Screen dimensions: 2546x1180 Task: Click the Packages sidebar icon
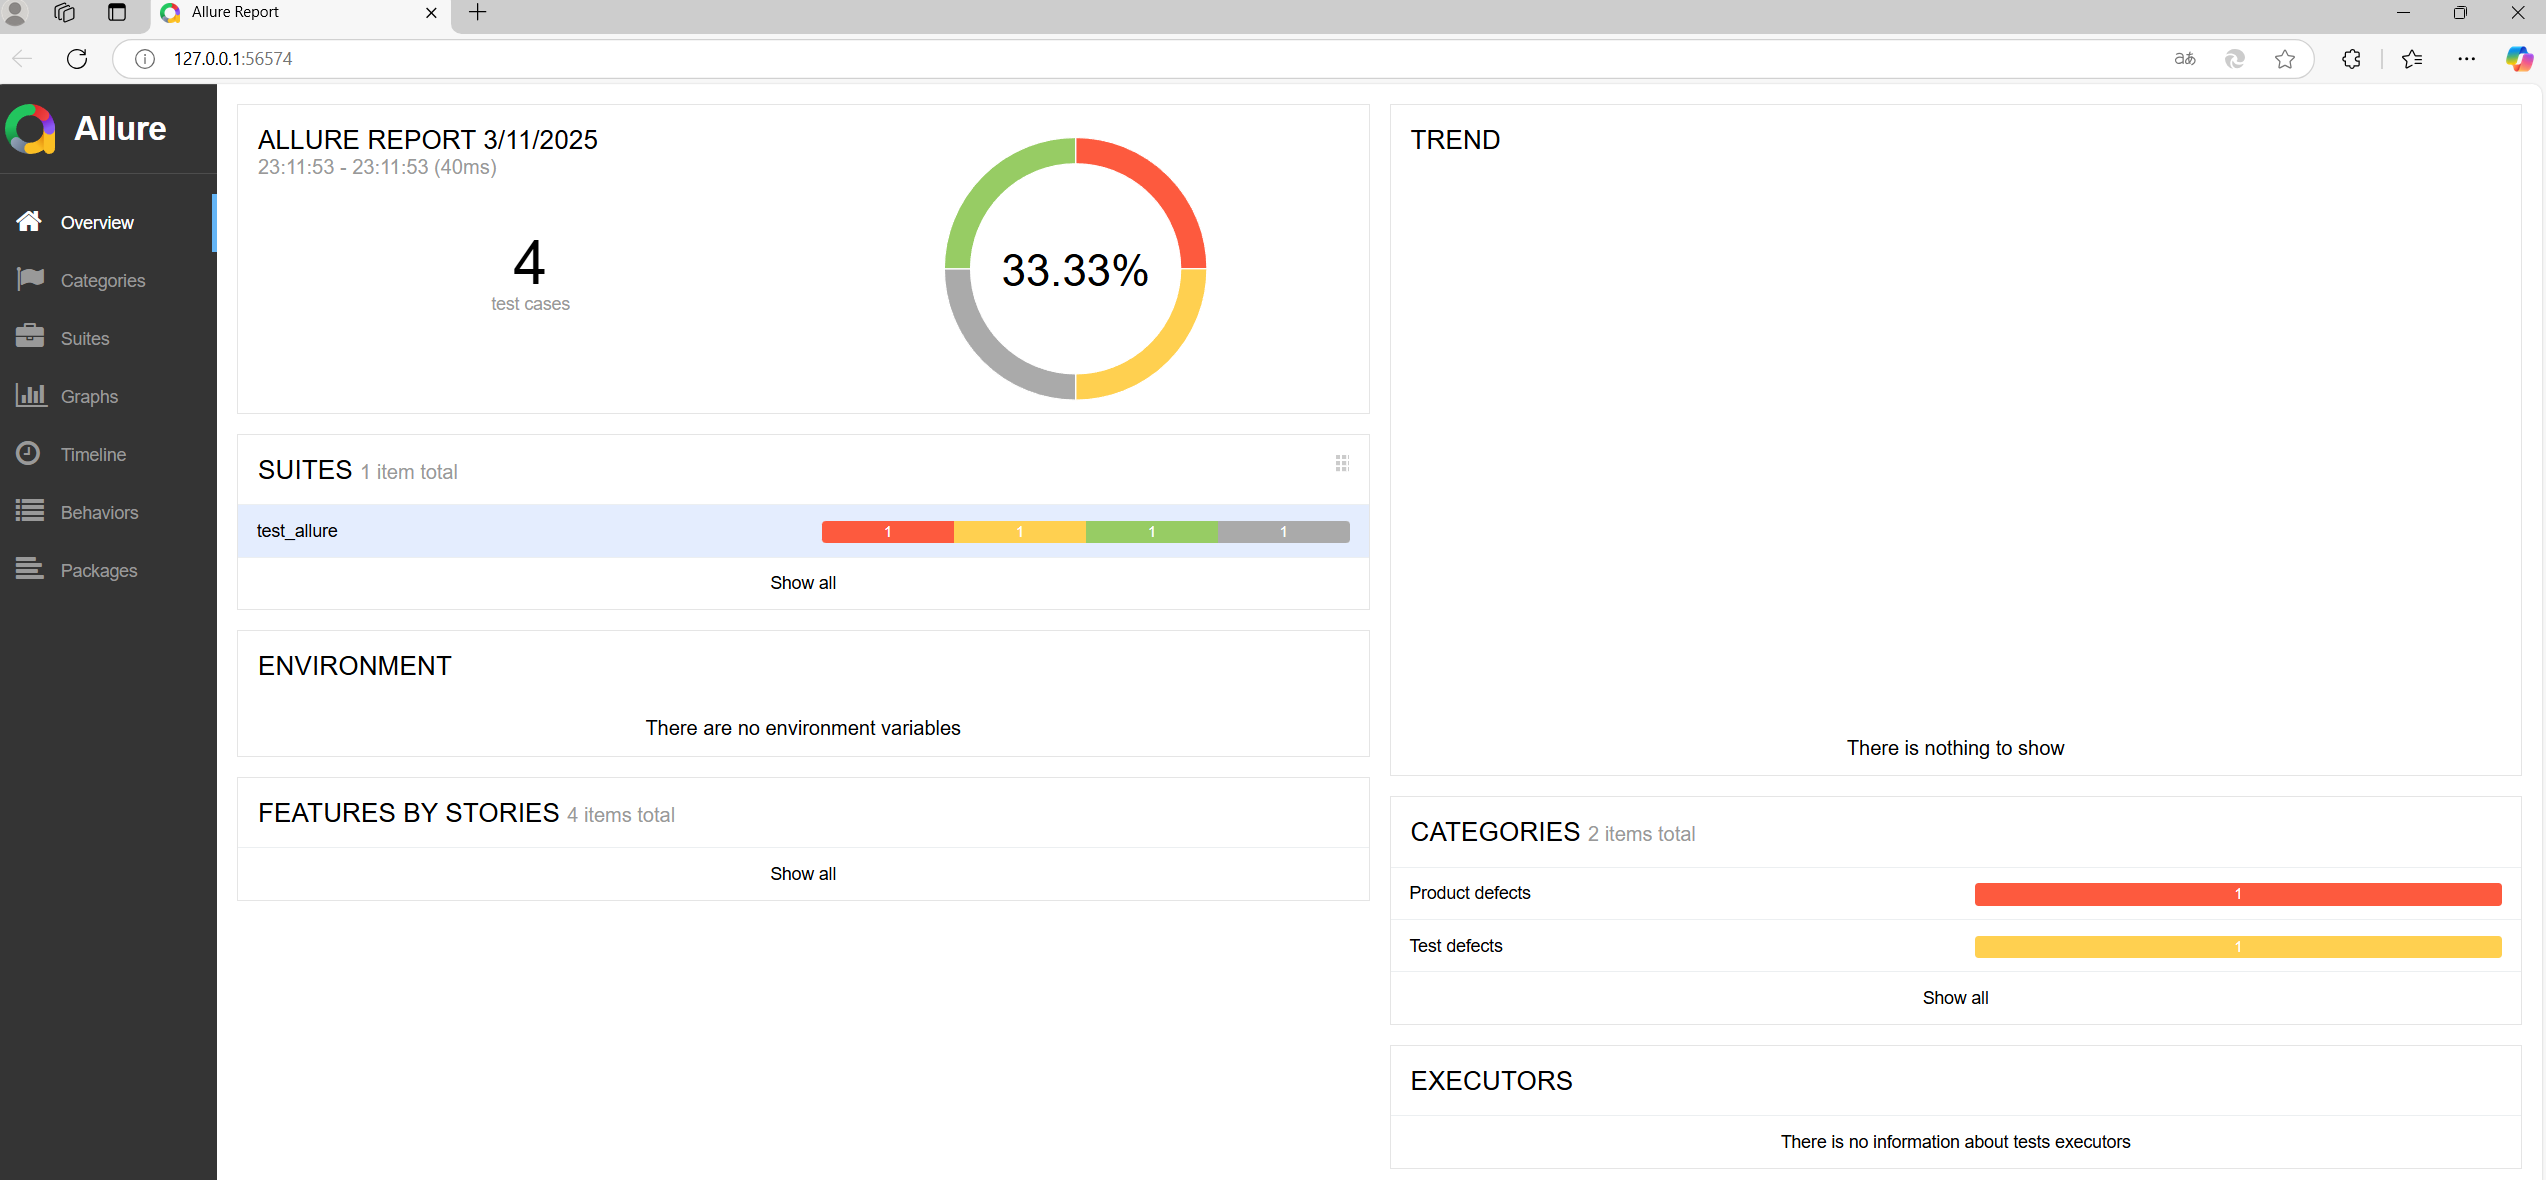click(30, 569)
